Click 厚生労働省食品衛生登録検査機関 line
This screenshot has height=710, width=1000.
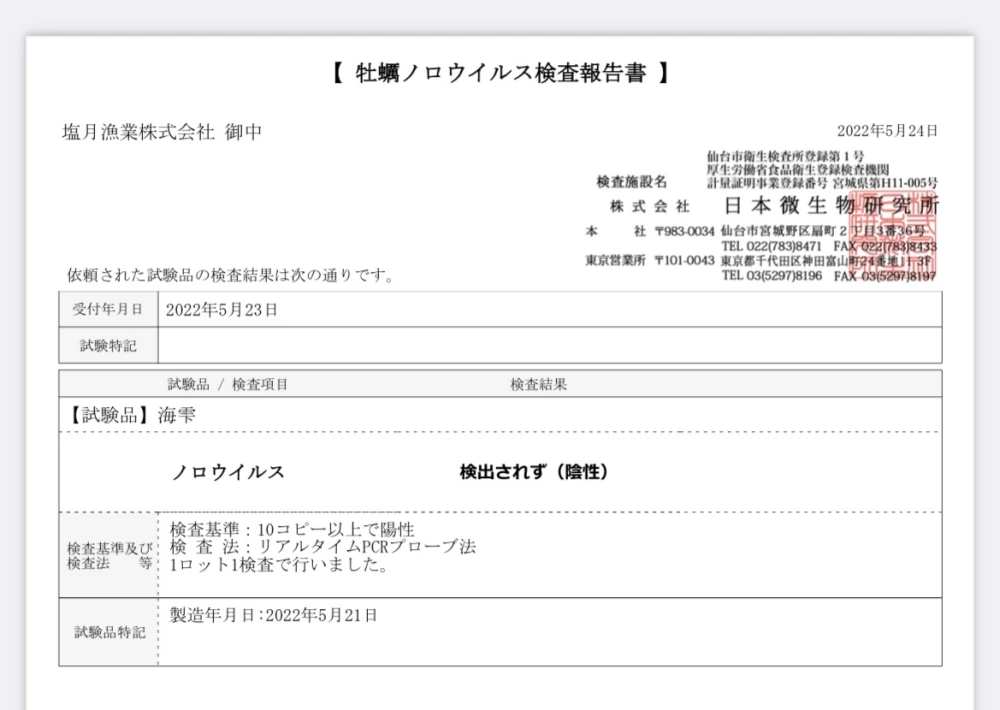coord(797,170)
